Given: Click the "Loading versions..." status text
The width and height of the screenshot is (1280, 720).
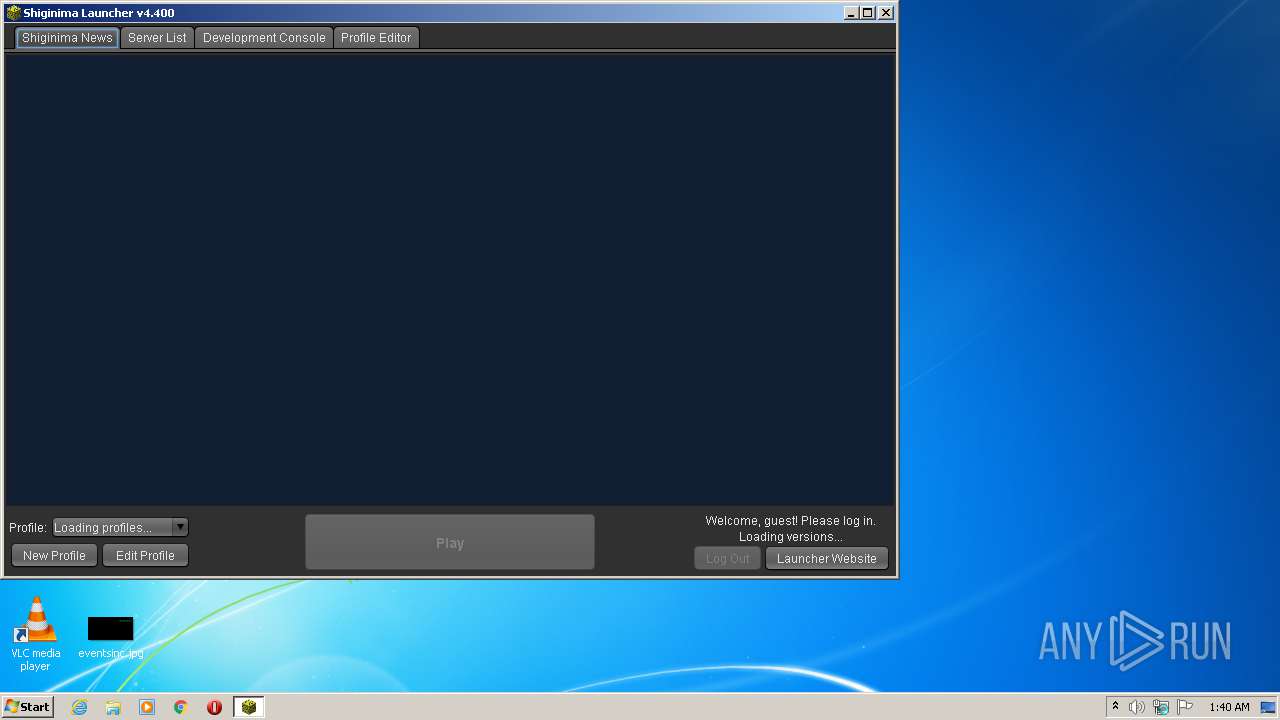Looking at the screenshot, I should (x=790, y=537).
